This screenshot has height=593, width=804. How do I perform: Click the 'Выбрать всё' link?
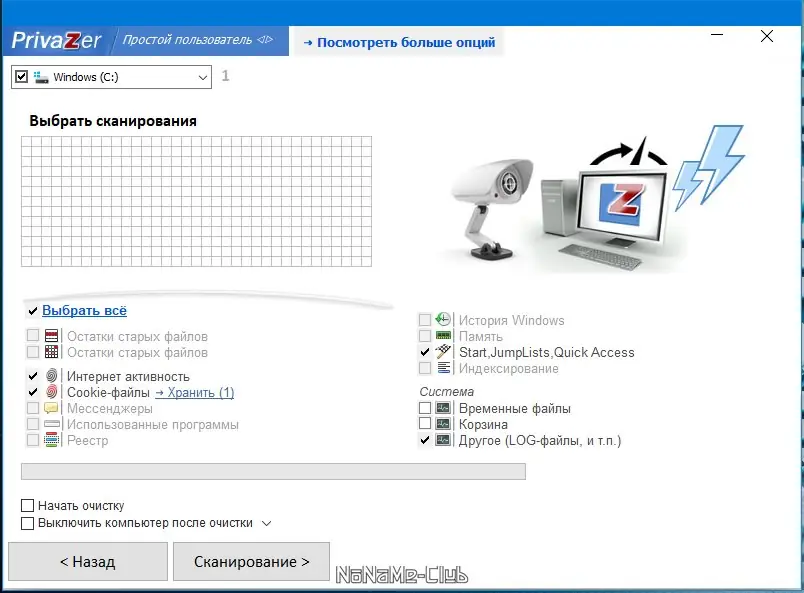click(84, 310)
